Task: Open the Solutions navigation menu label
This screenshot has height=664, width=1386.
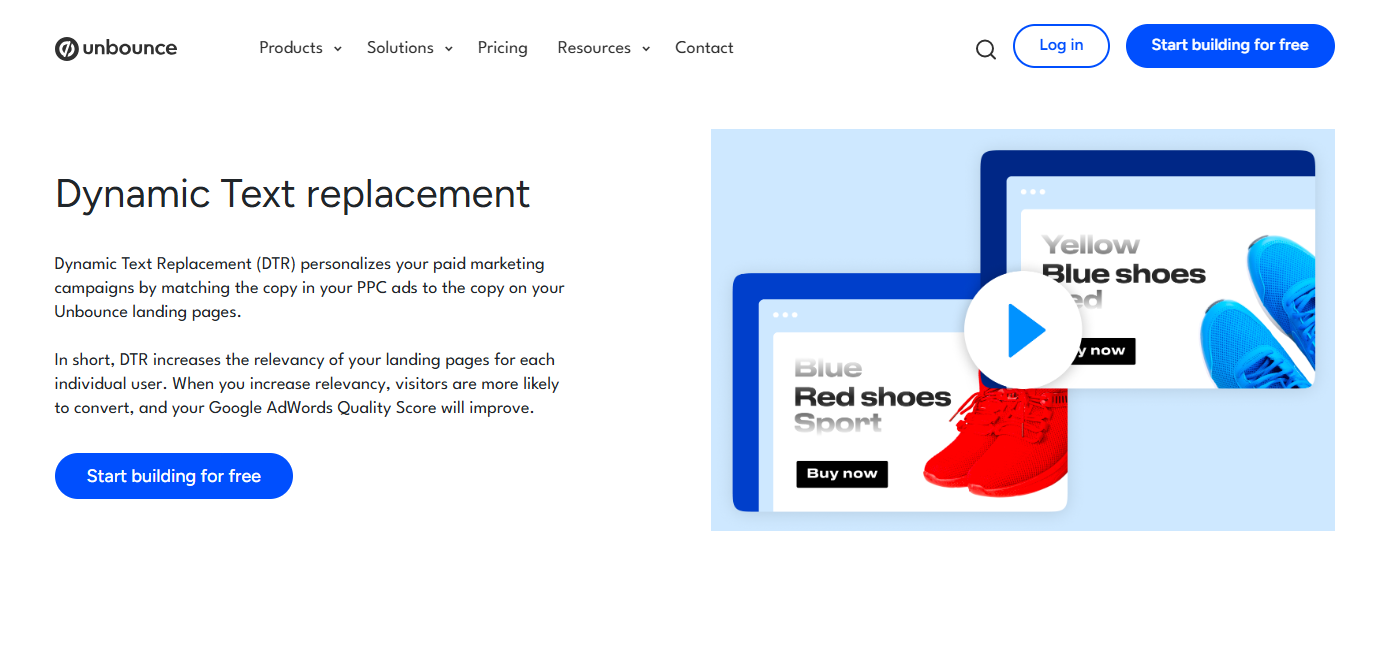Action: (x=400, y=48)
